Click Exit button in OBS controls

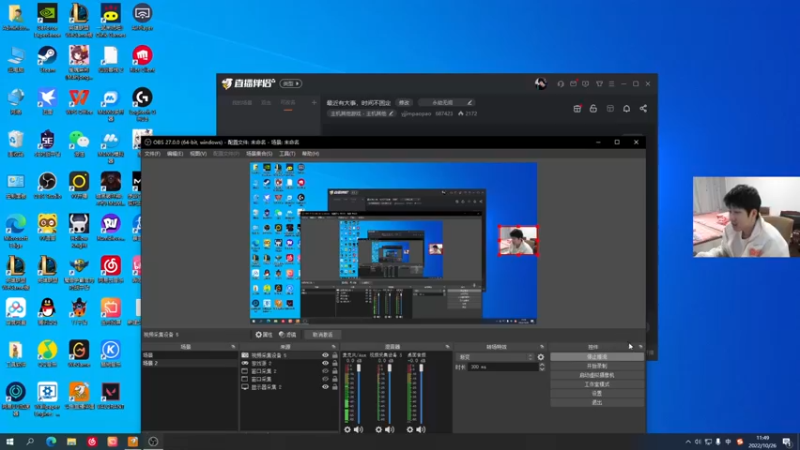(597, 403)
